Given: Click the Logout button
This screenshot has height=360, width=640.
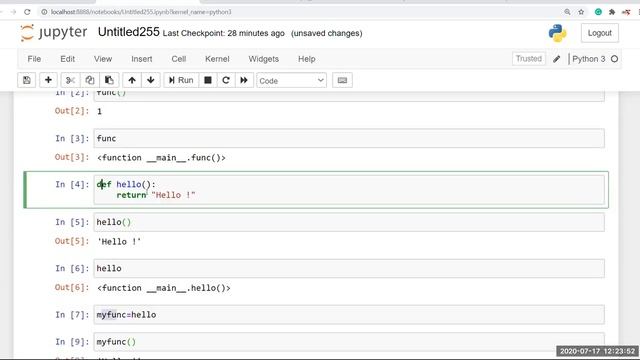Looking at the screenshot, I should (x=600, y=33).
